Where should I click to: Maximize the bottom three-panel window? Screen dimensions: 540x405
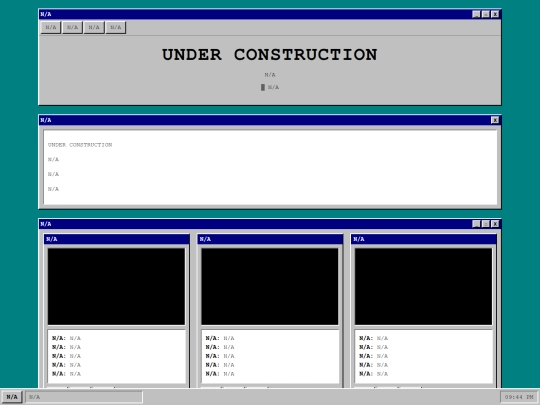486,224
